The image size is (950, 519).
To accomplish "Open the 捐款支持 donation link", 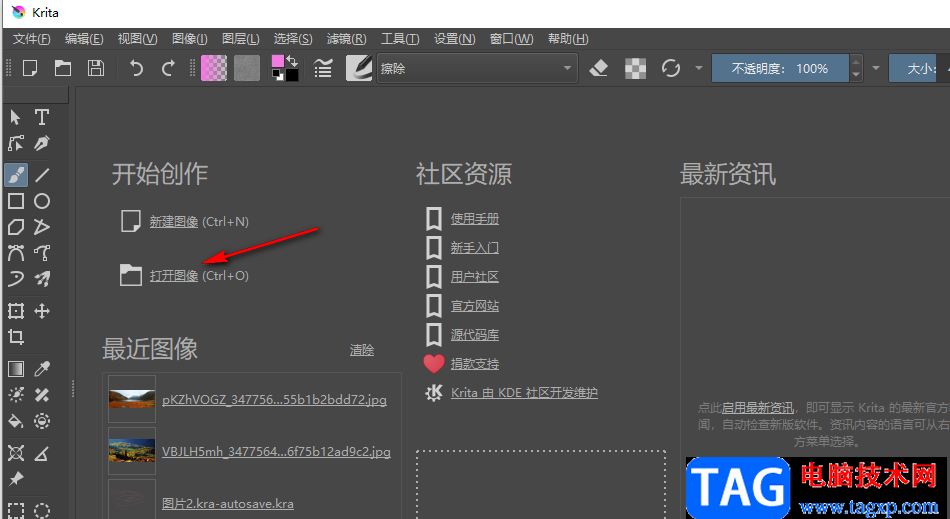I will 475,364.
